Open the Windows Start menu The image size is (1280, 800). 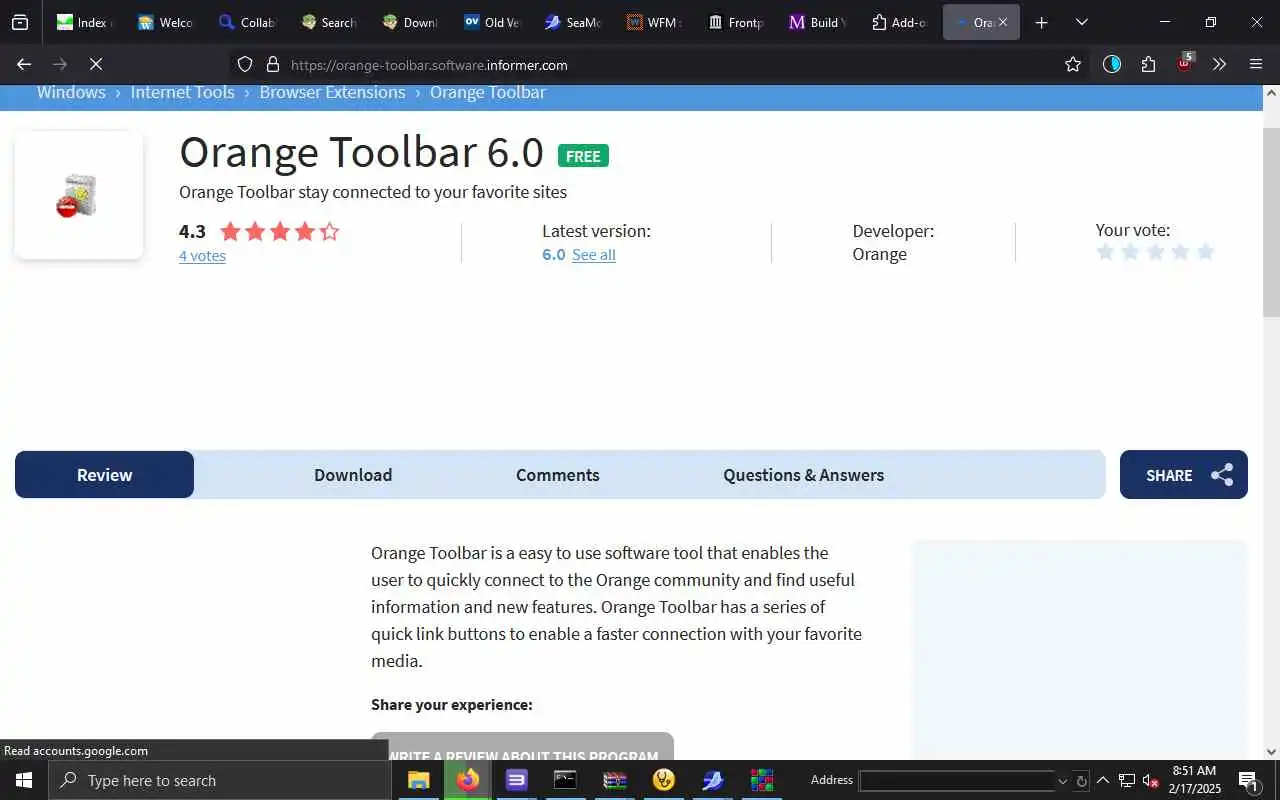point(24,780)
